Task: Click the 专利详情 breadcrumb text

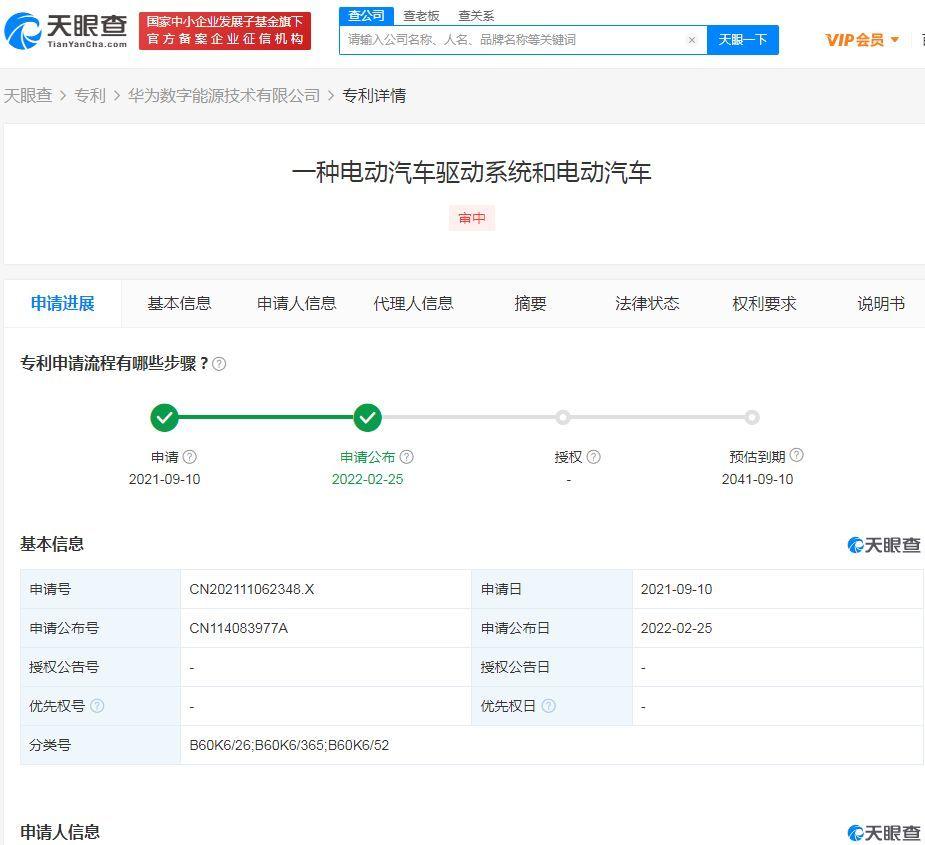Action: (x=374, y=96)
